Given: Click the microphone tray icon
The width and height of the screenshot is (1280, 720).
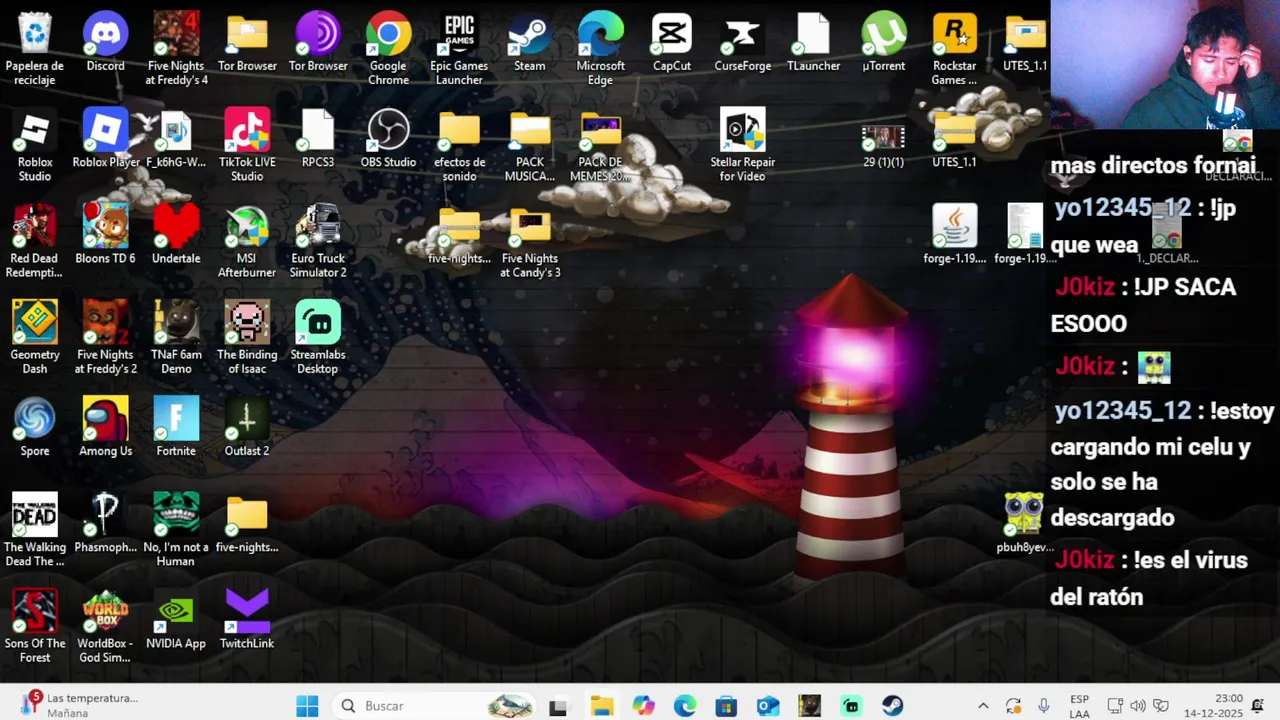Looking at the screenshot, I should [1044, 706].
